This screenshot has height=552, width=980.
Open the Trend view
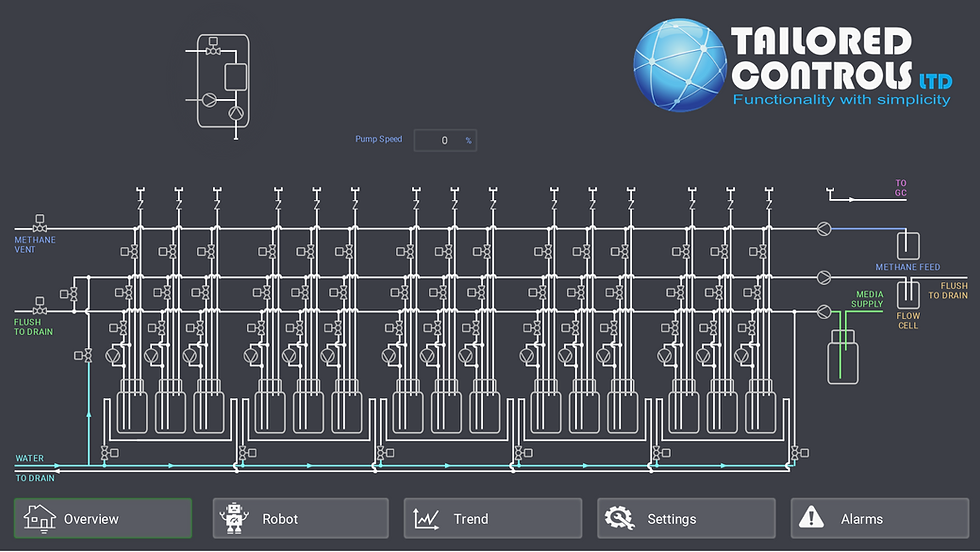click(x=493, y=518)
